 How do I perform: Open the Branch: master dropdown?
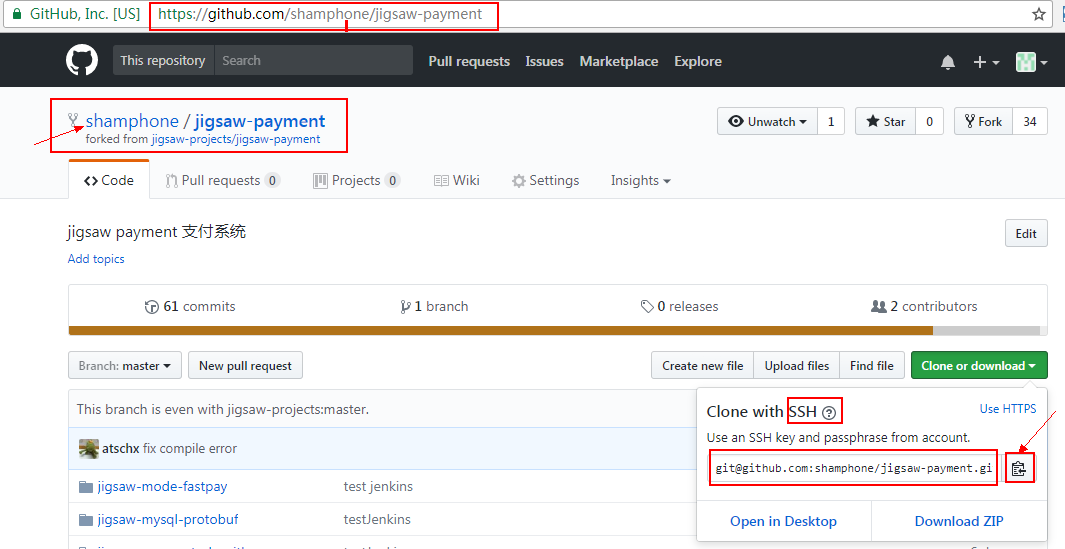(x=125, y=366)
